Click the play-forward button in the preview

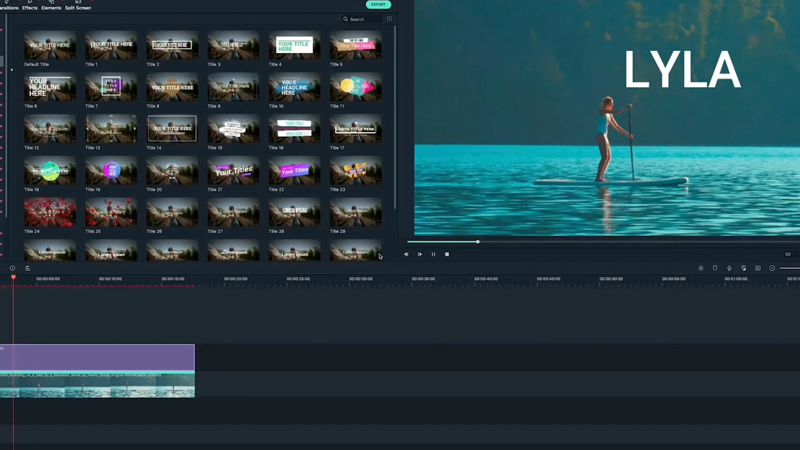(x=420, y=254)
